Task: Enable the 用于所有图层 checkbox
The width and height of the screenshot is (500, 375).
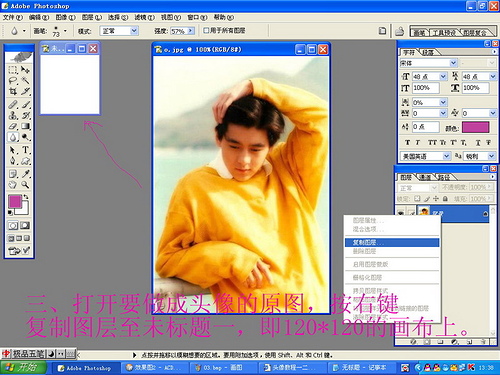Action: tap(206, 31)
